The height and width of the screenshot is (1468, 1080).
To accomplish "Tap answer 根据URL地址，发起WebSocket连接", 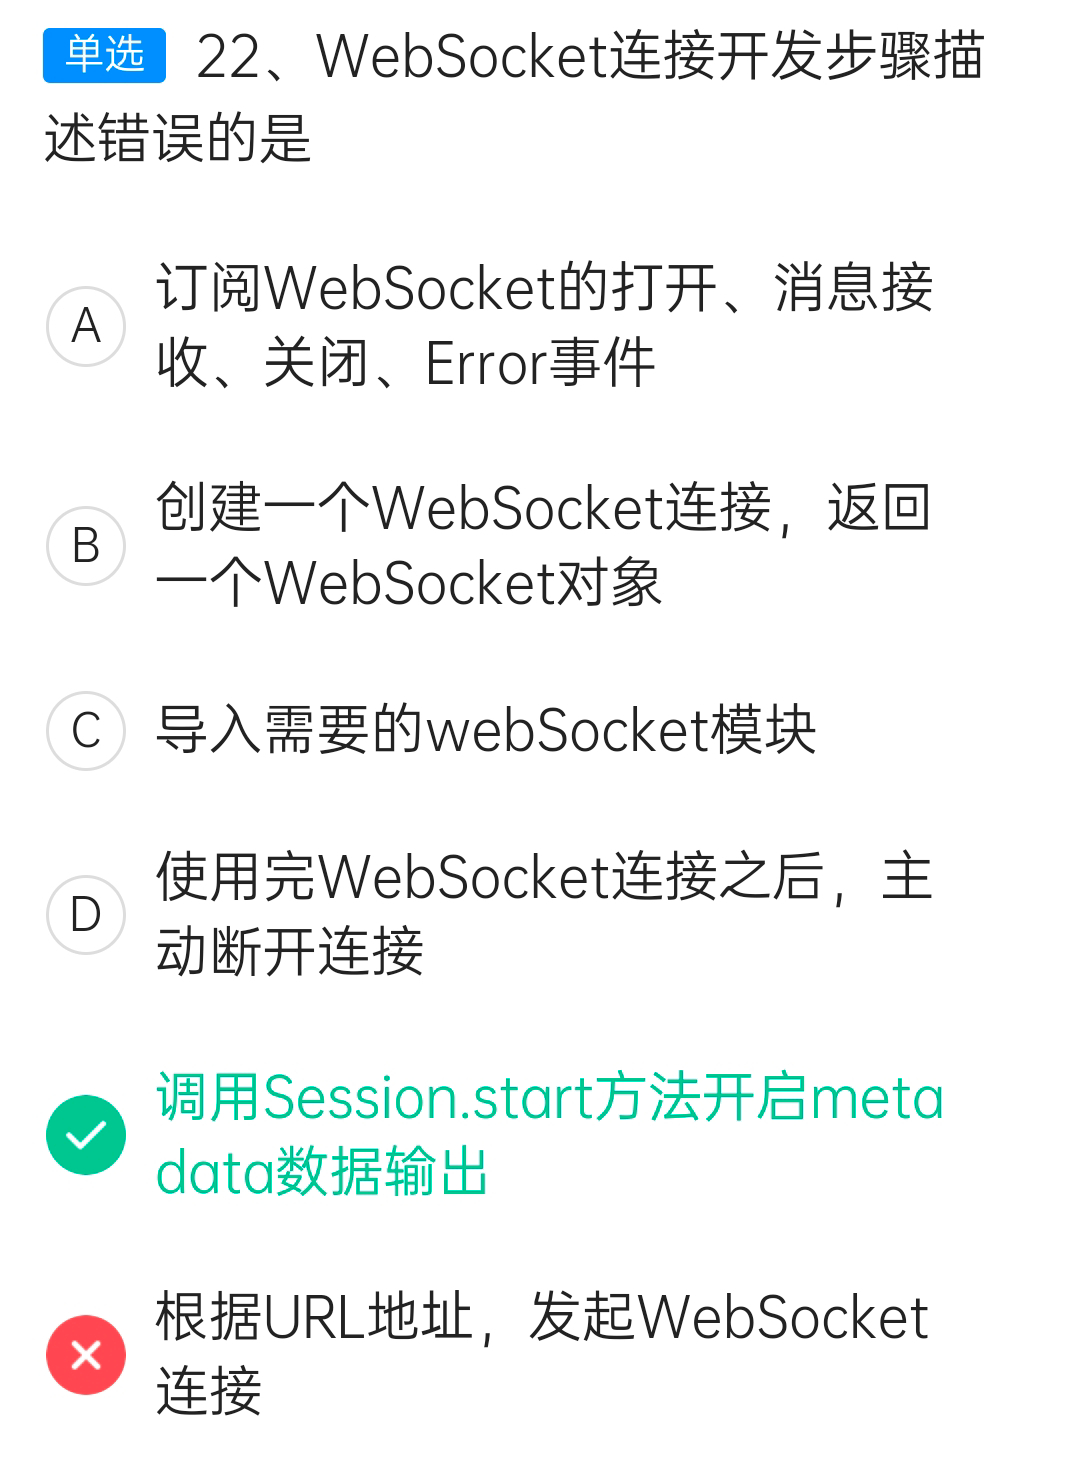I will tap(543, 1355).
